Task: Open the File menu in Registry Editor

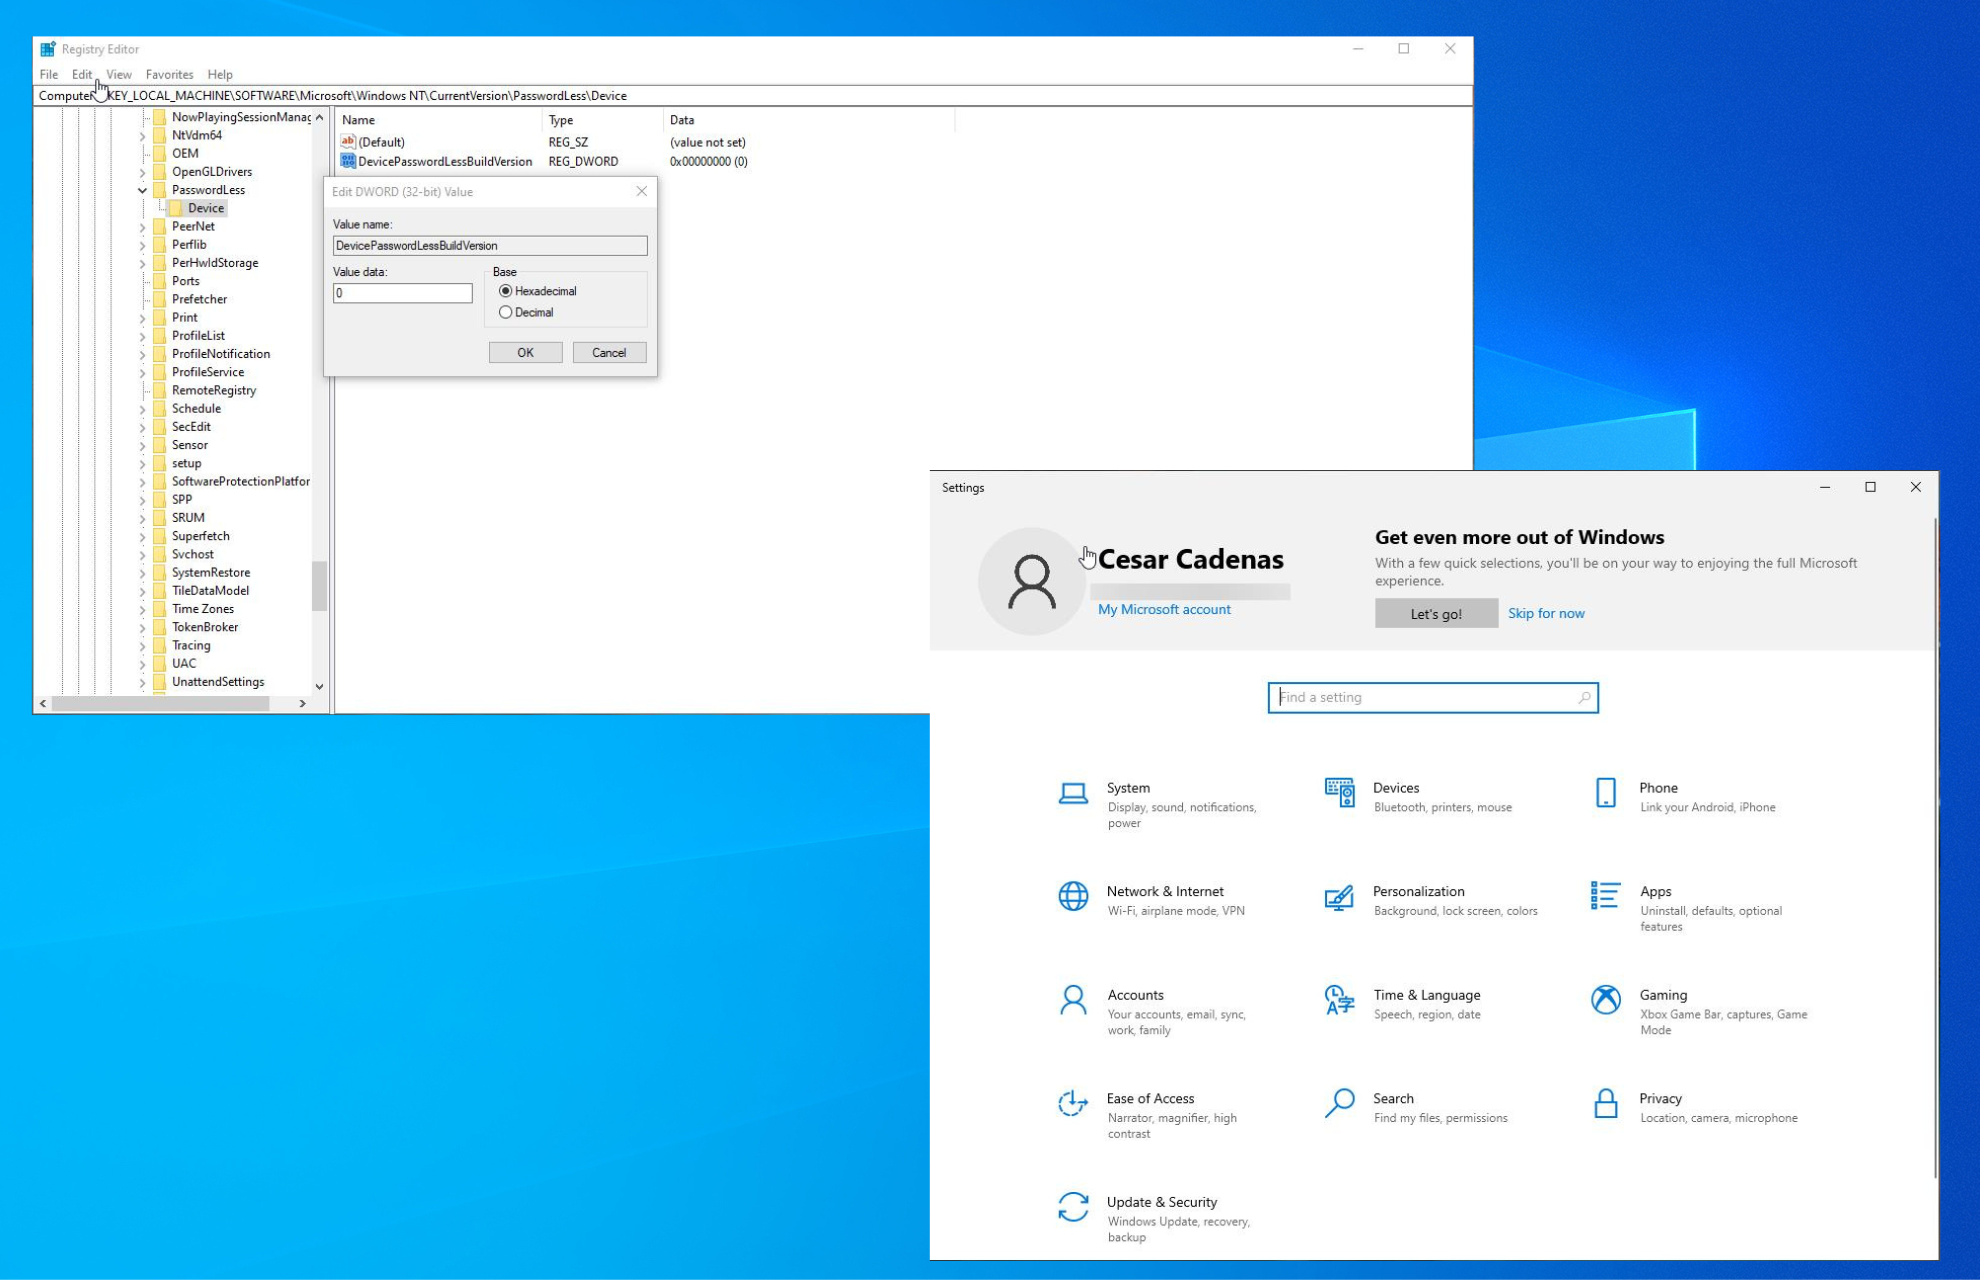Action: pos(49,74)
